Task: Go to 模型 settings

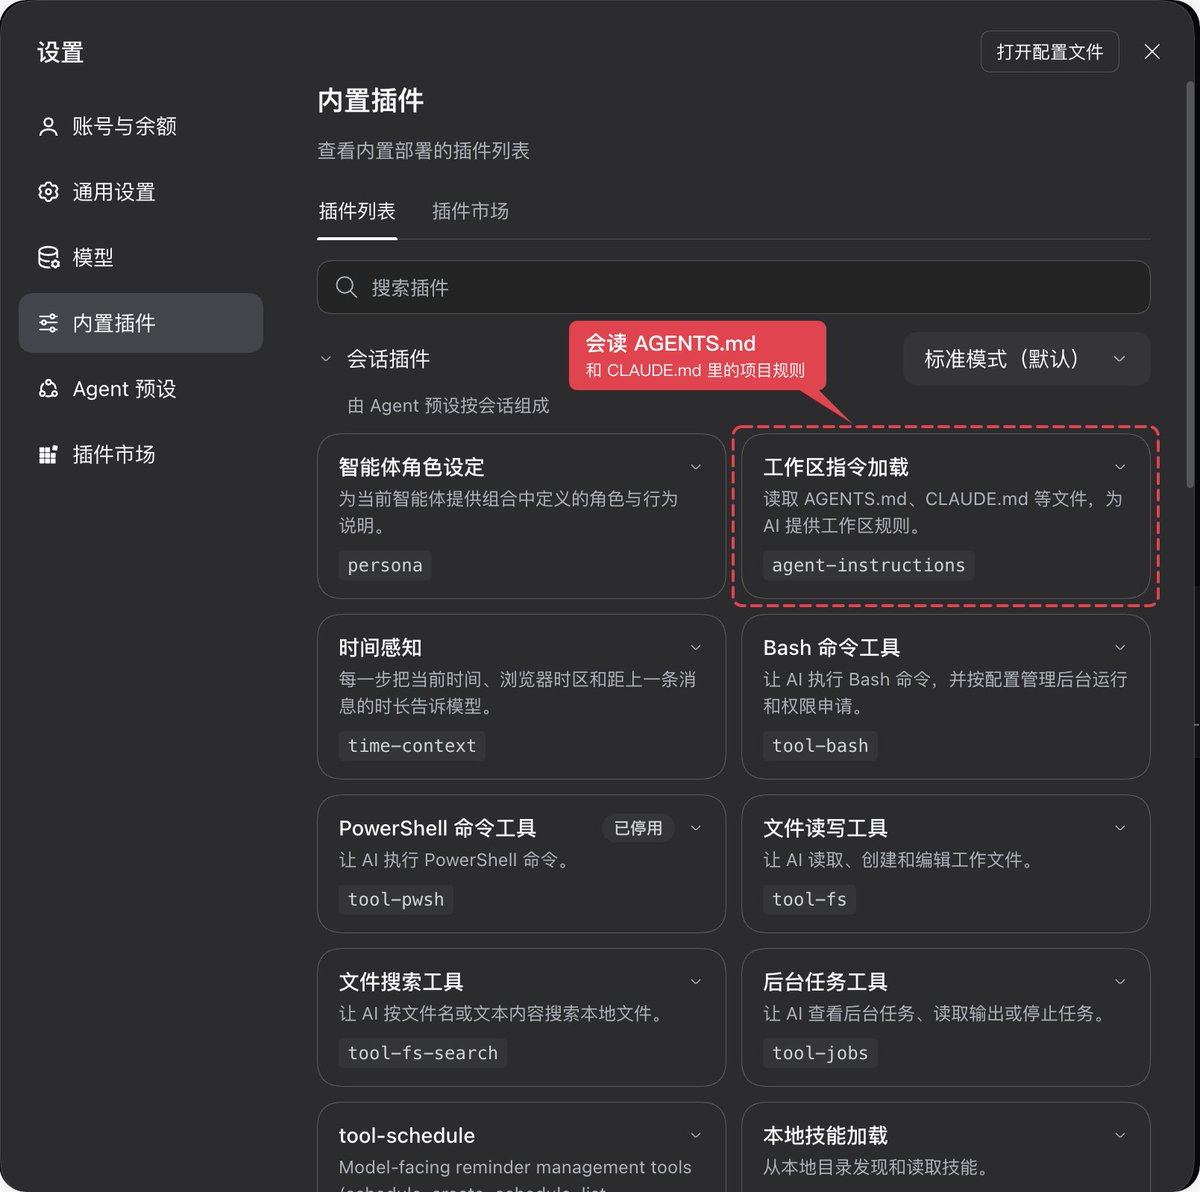Action: tap(141, 257)
